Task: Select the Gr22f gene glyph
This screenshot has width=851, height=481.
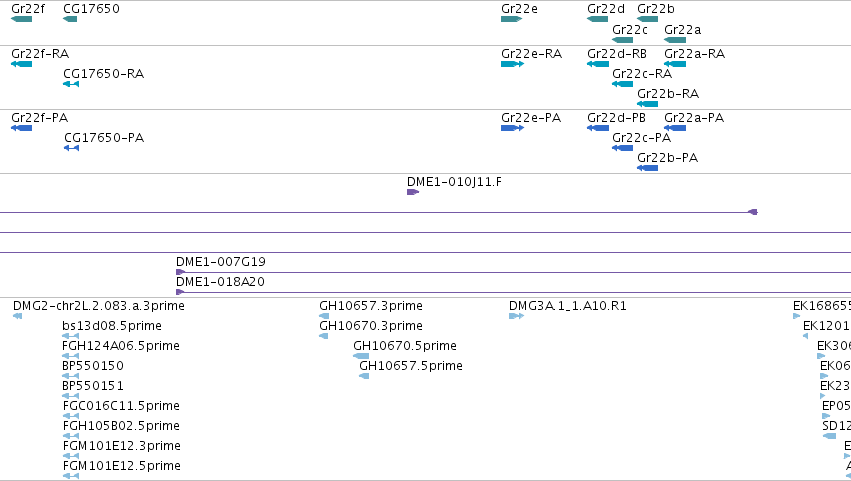Action: (x=21, y=19)
